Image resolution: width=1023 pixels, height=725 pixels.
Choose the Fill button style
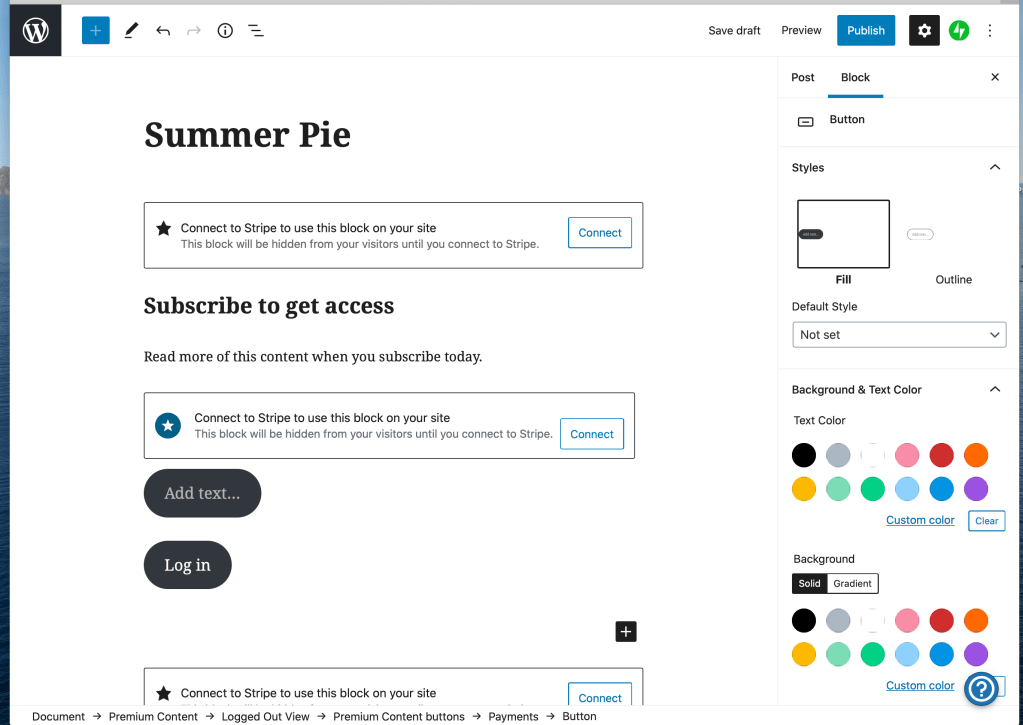click(x=843, y=234)
